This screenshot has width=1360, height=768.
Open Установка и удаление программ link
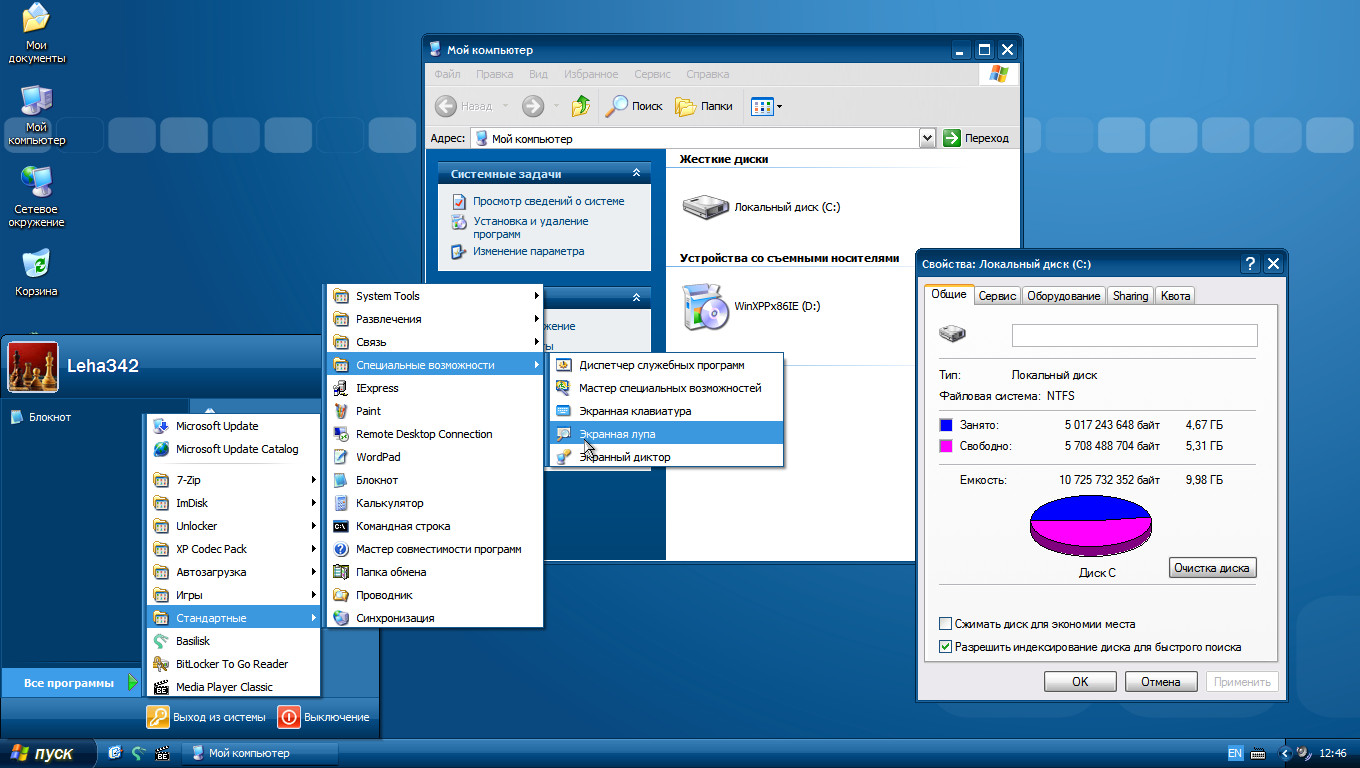point(531,228)
